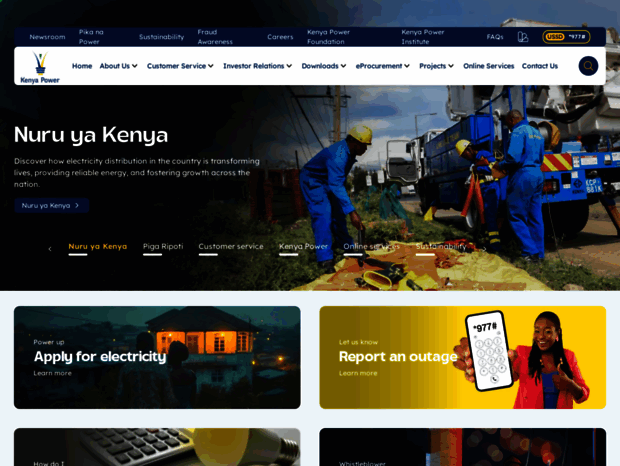Open the Projects dropdown menu
The height and width of the screenshot is (466, 620).
(436, 66)
